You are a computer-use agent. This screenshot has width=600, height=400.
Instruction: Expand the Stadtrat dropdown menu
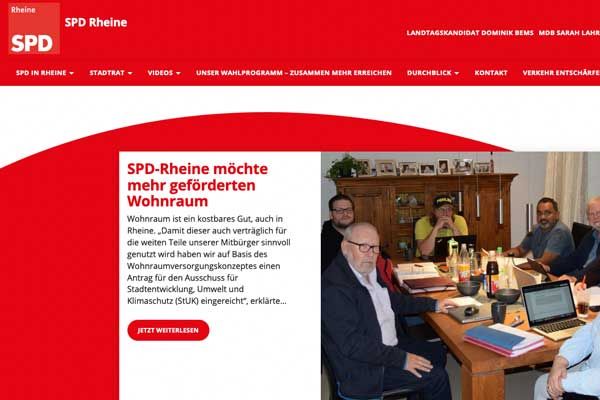(x=111, y=73)
